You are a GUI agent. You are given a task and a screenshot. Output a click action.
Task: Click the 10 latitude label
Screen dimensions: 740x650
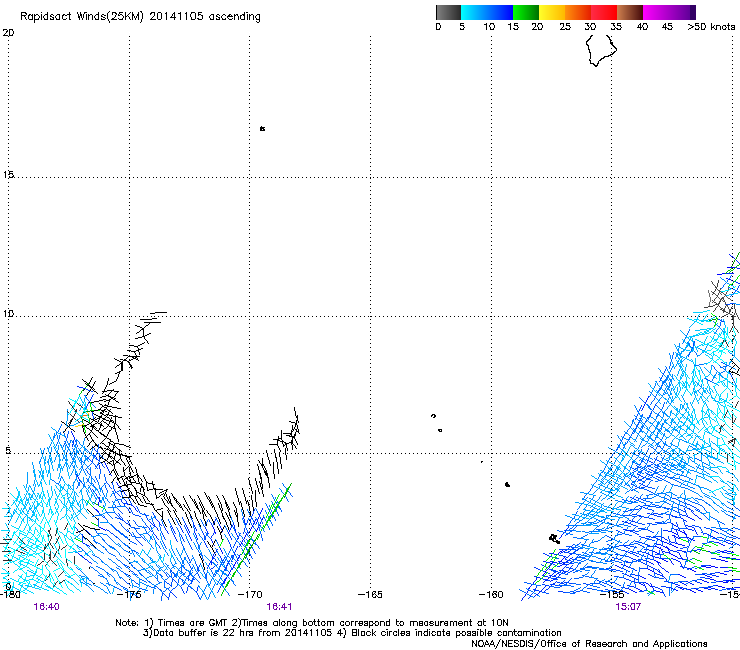coord(8,314)
